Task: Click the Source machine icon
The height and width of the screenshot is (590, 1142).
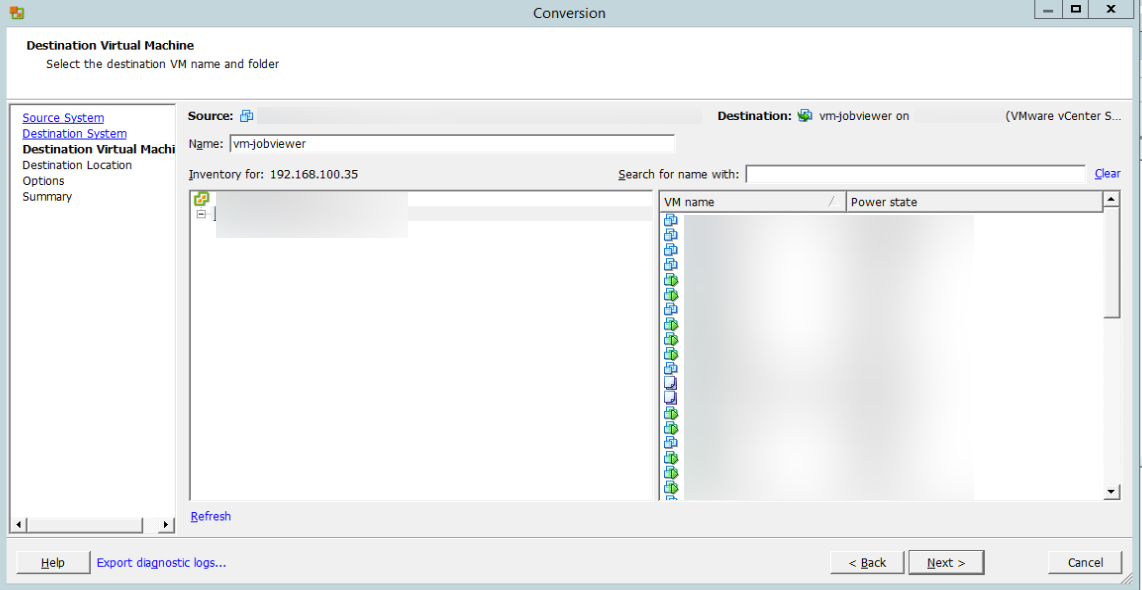Action: (x=247, y=116)
